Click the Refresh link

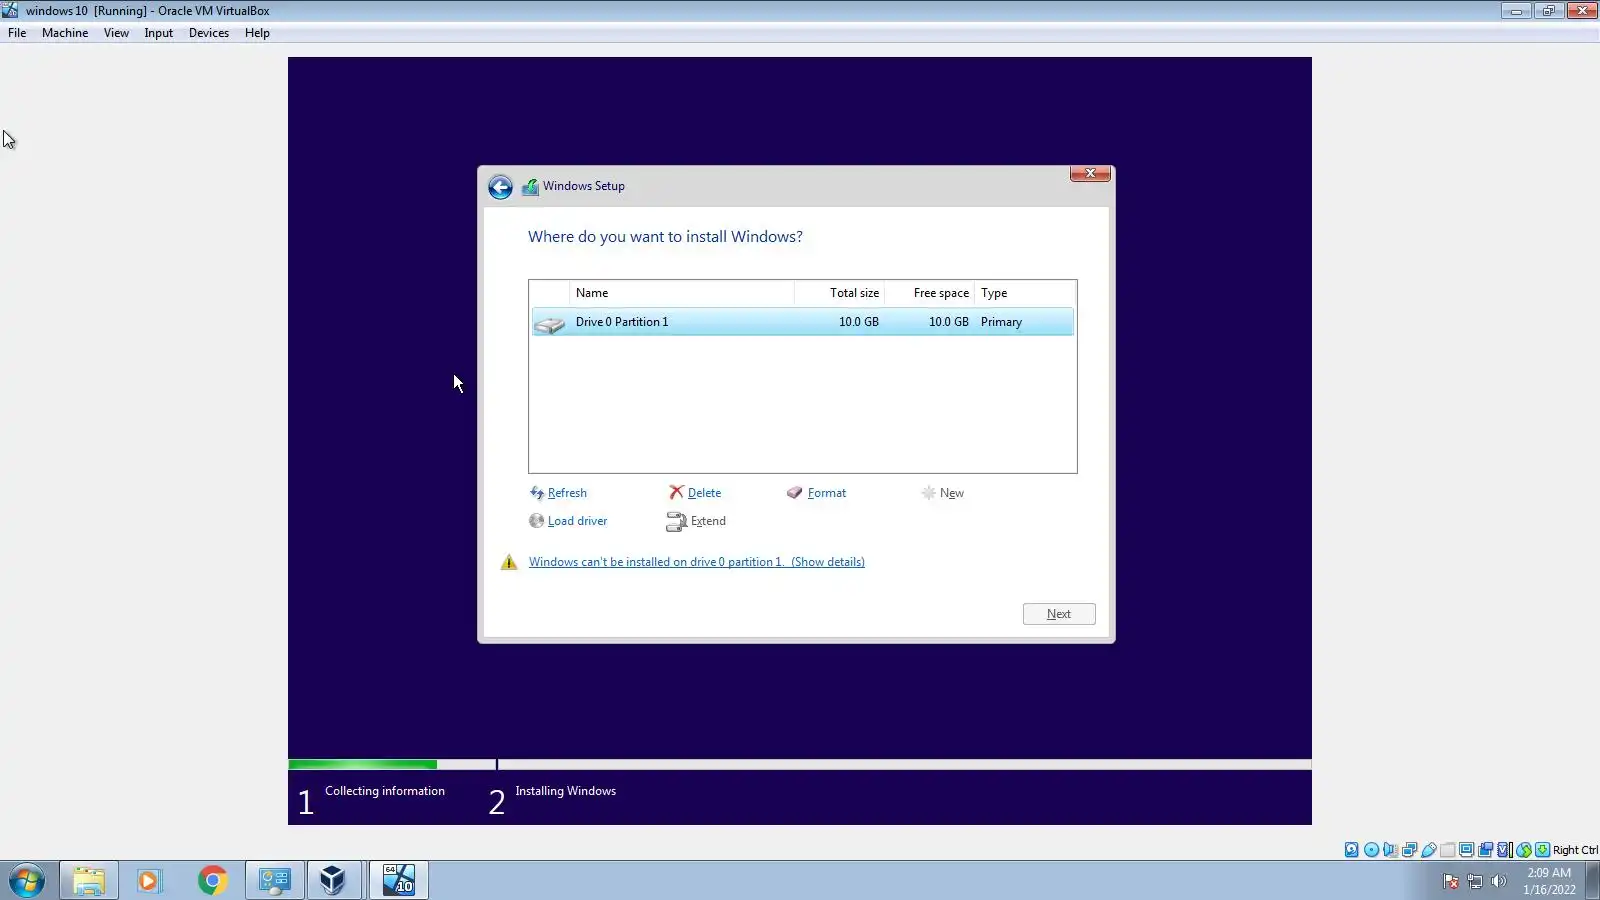567,493
